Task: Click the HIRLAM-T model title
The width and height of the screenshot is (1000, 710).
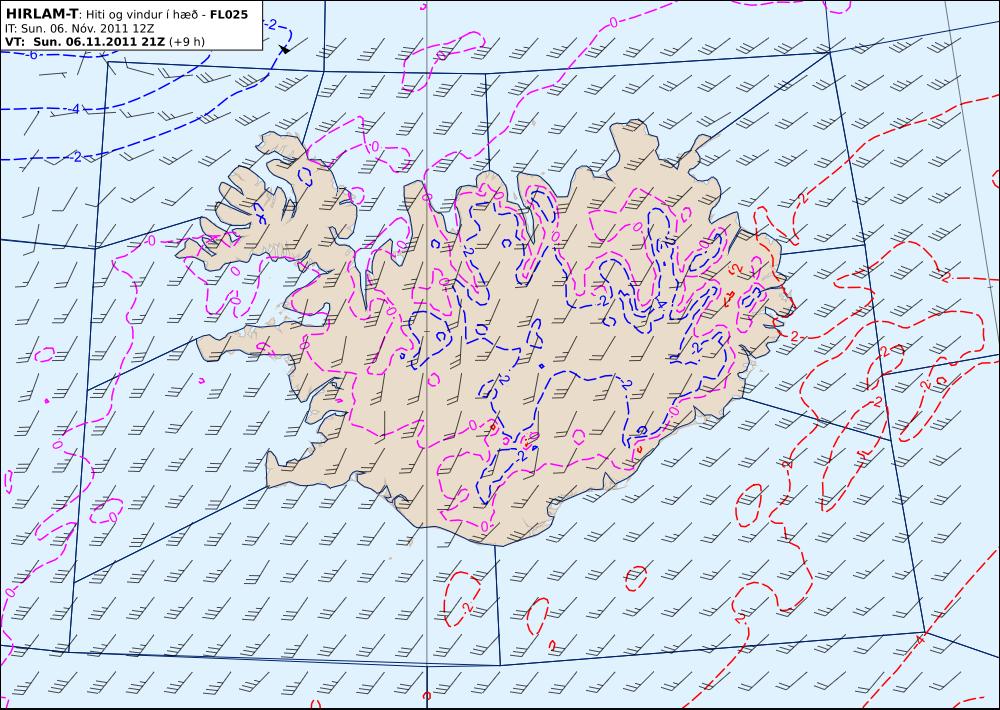Action: coord(41,14)
